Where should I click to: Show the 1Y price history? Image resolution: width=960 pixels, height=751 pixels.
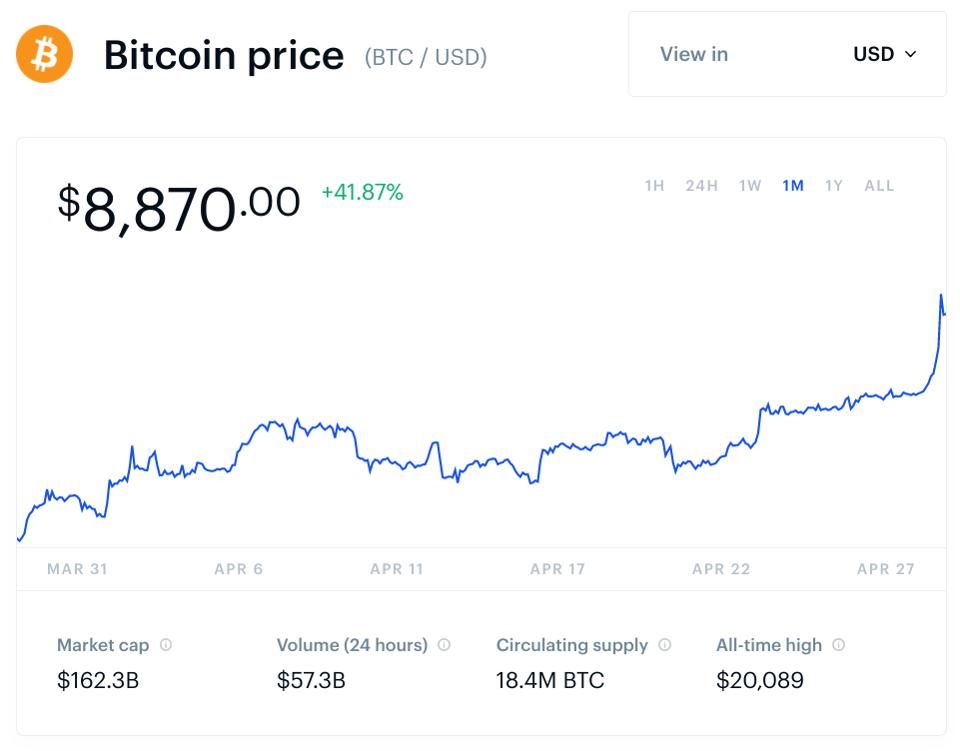coord(834,185)
